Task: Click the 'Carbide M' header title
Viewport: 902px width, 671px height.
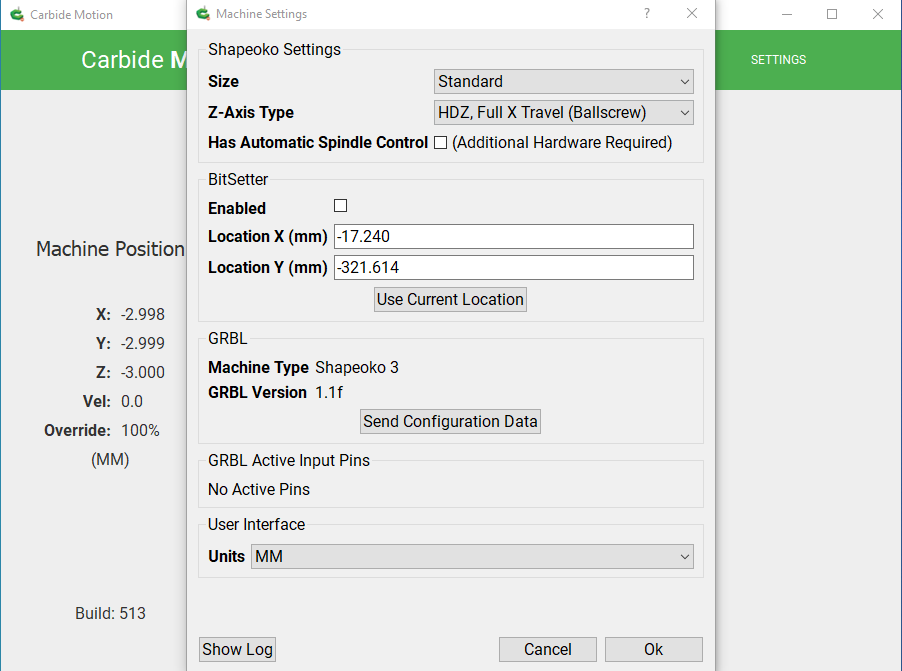Action: 134,60
